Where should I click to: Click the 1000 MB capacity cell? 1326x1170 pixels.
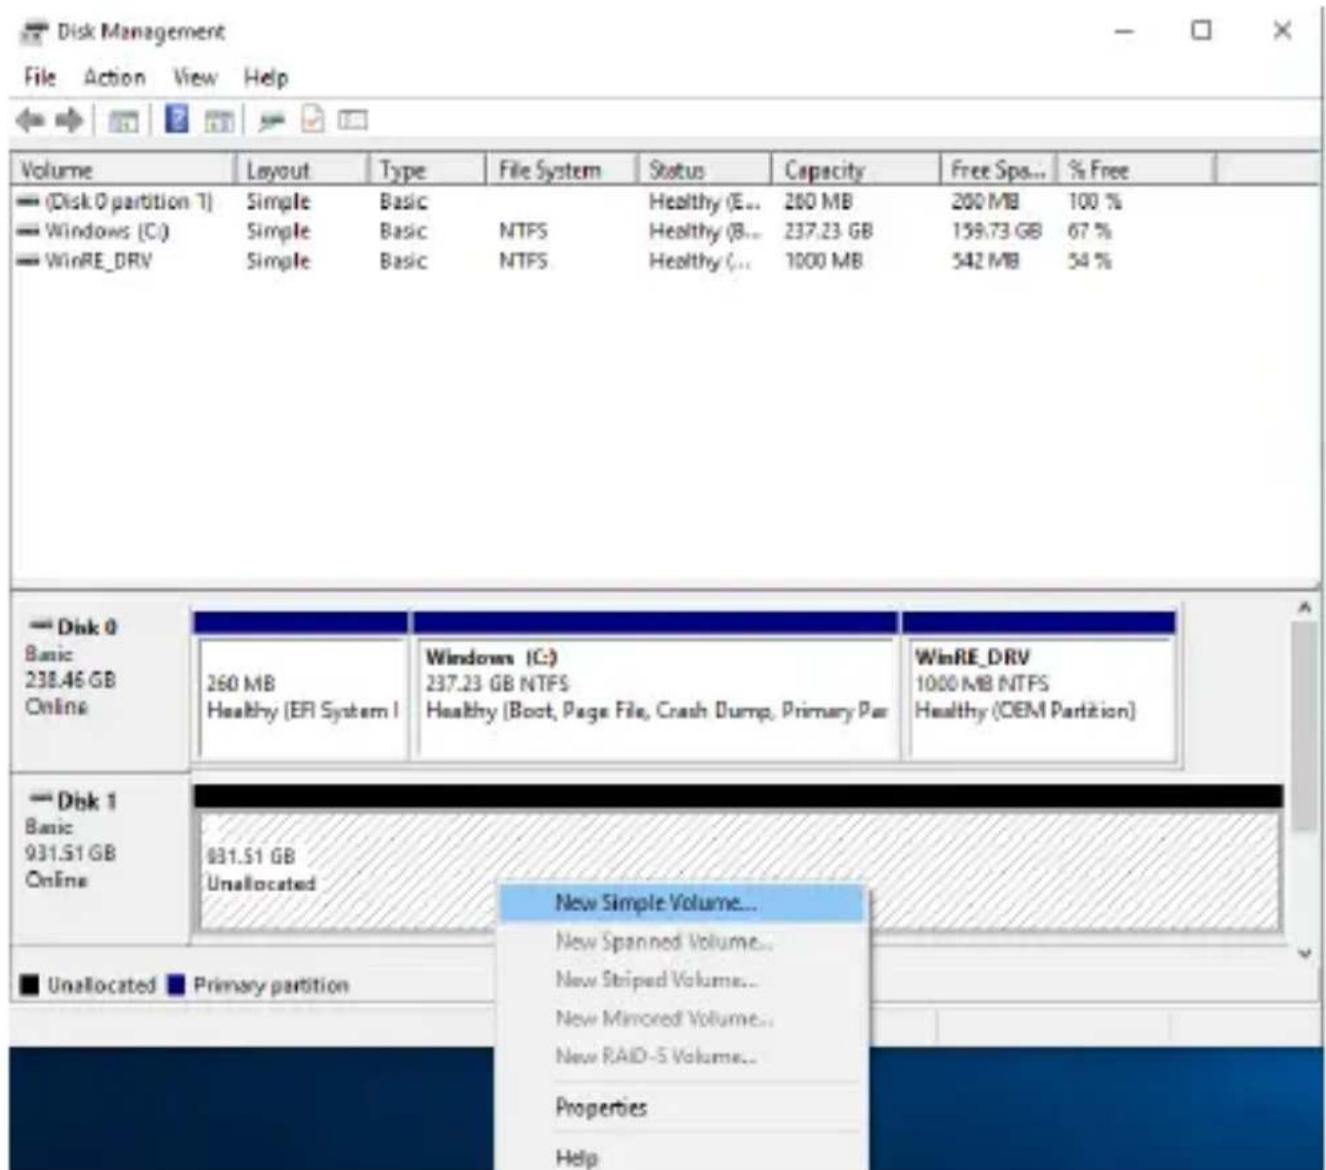click(823, 261)
